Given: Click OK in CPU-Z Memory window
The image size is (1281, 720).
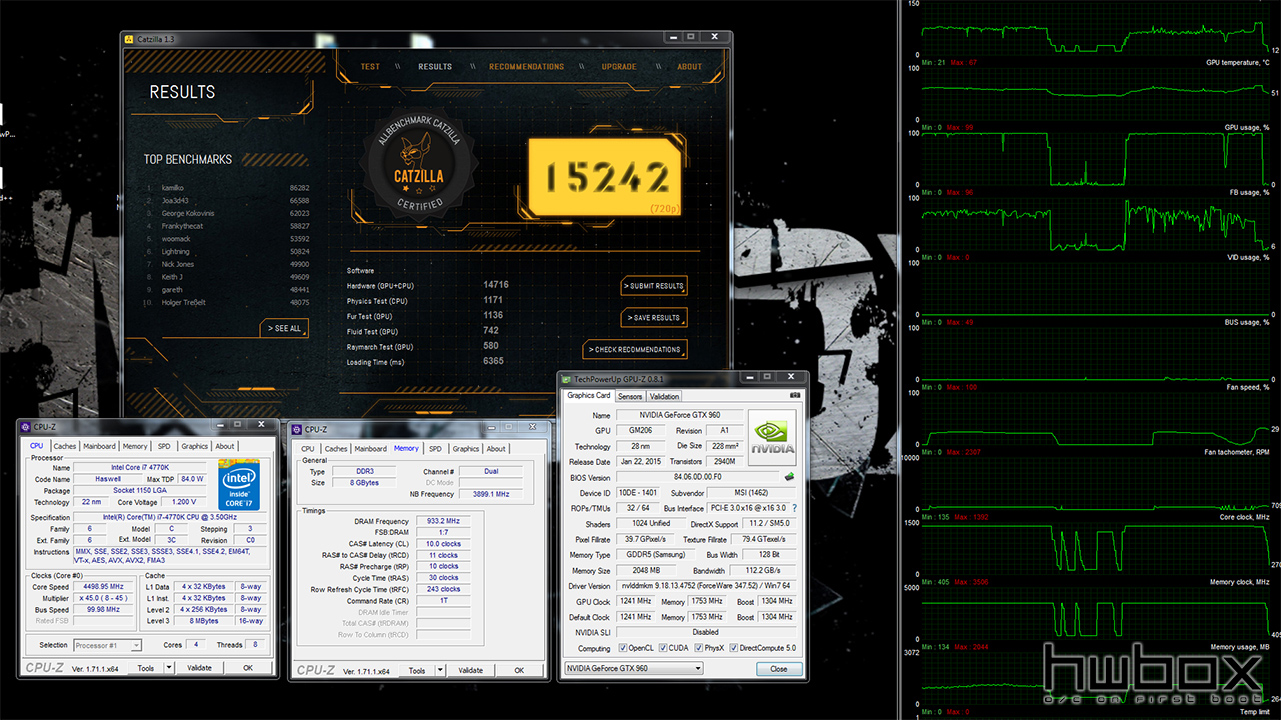Looking at the screenshot, I should (519, 670).
